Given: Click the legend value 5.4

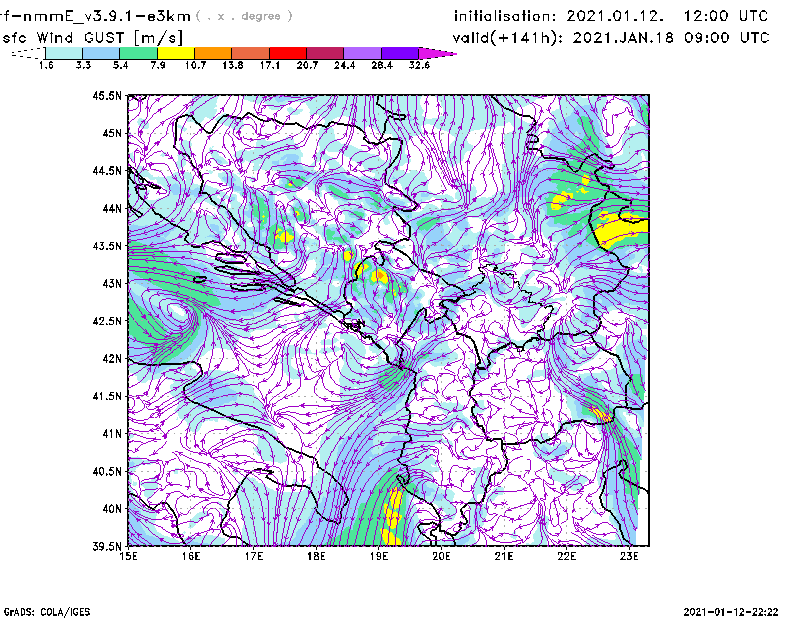Looking at the screenshot, I should (x=120, y=65).
